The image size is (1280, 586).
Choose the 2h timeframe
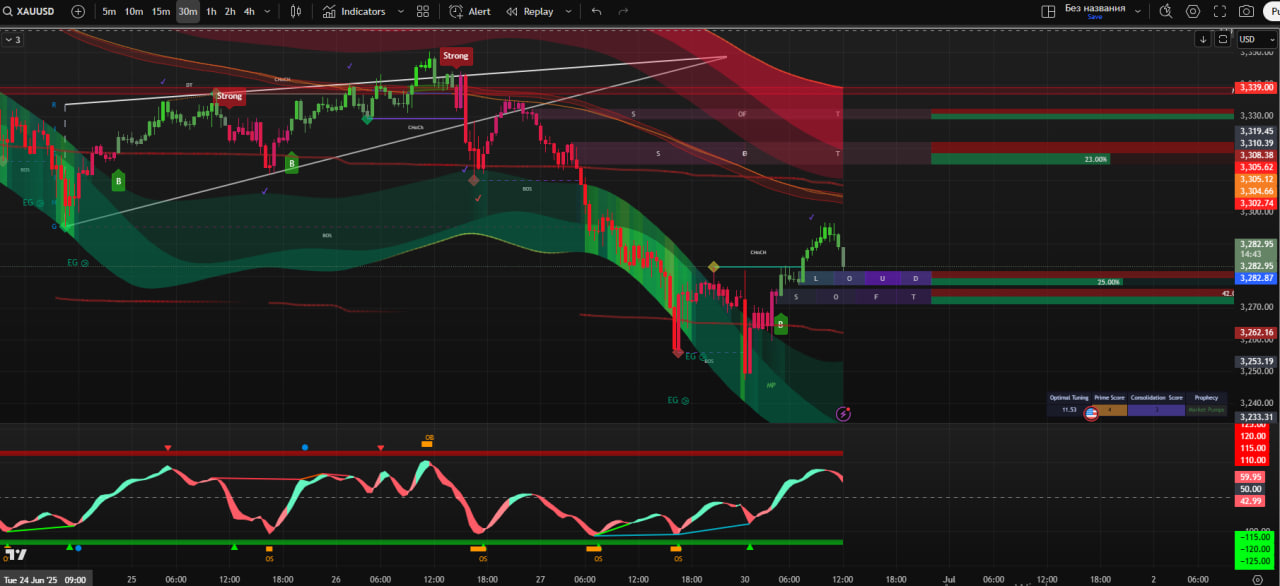pyautogui.click(x=230, y=11)
